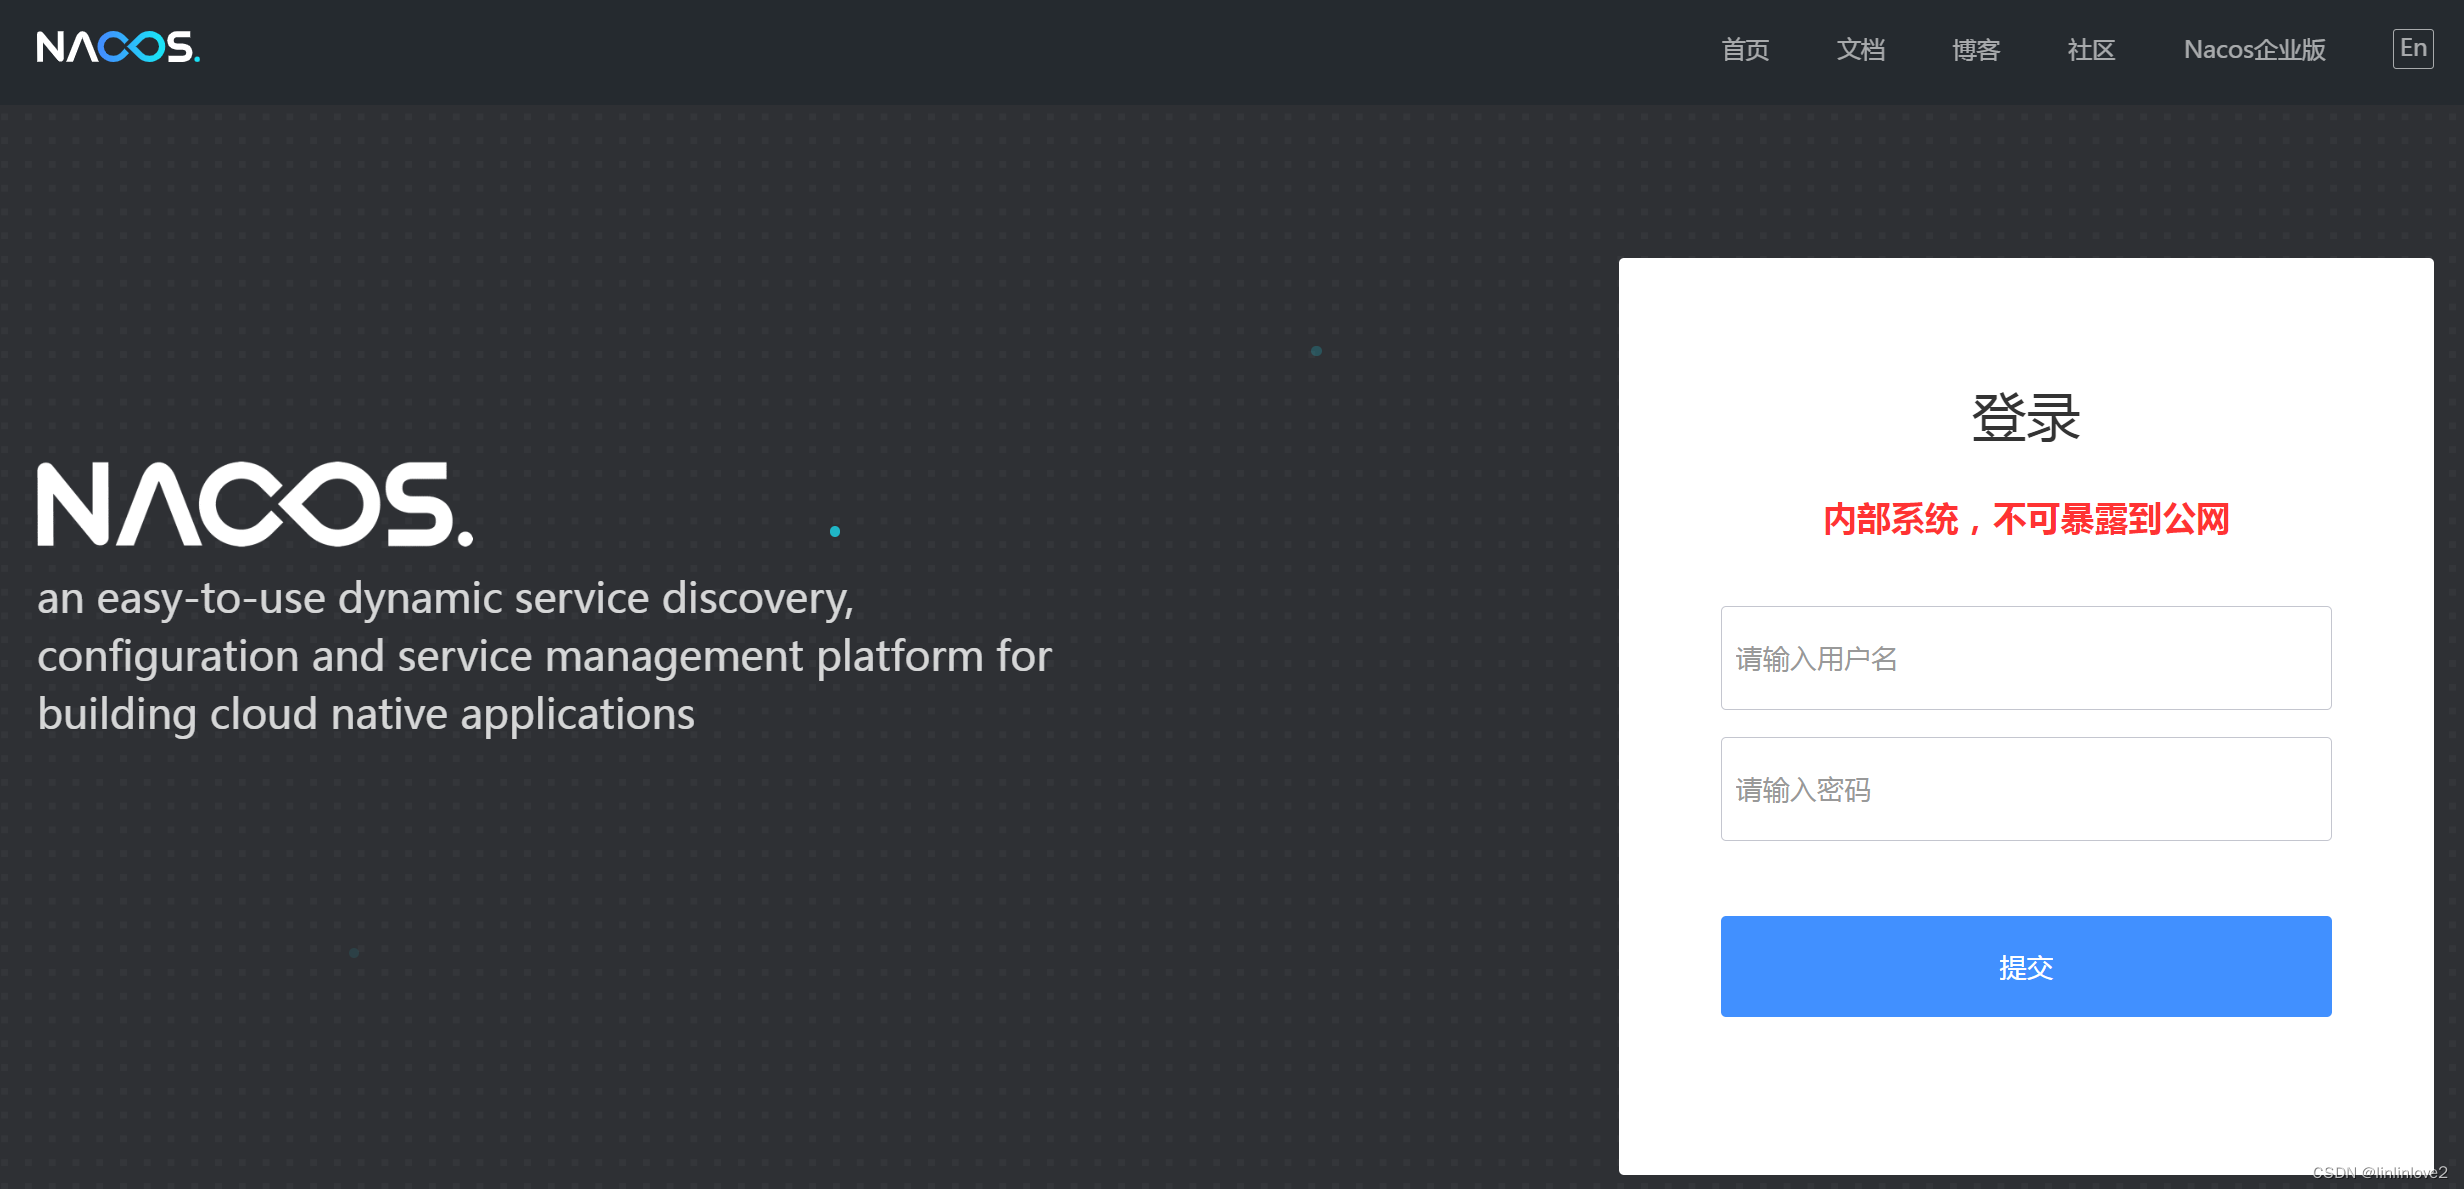Open the 社区 community menu item

[x=2091, y=49]
